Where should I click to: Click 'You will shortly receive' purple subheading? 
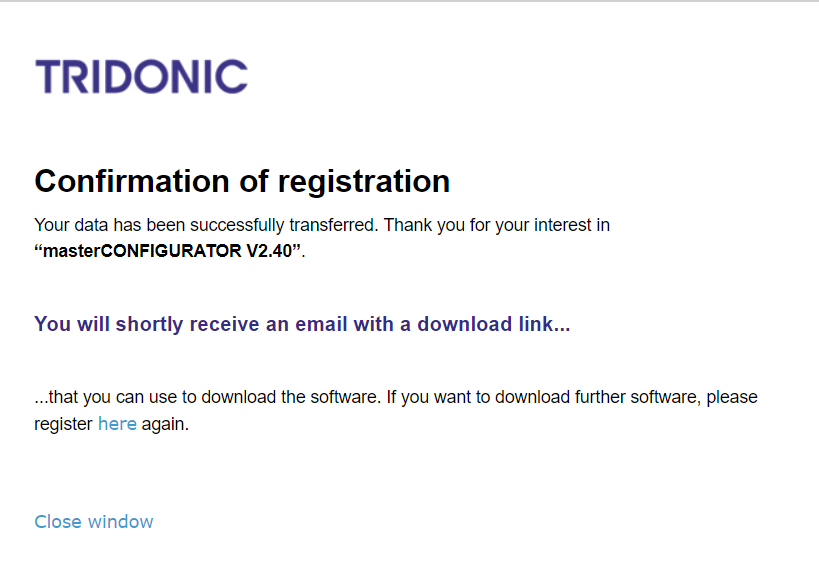point(302,324)
